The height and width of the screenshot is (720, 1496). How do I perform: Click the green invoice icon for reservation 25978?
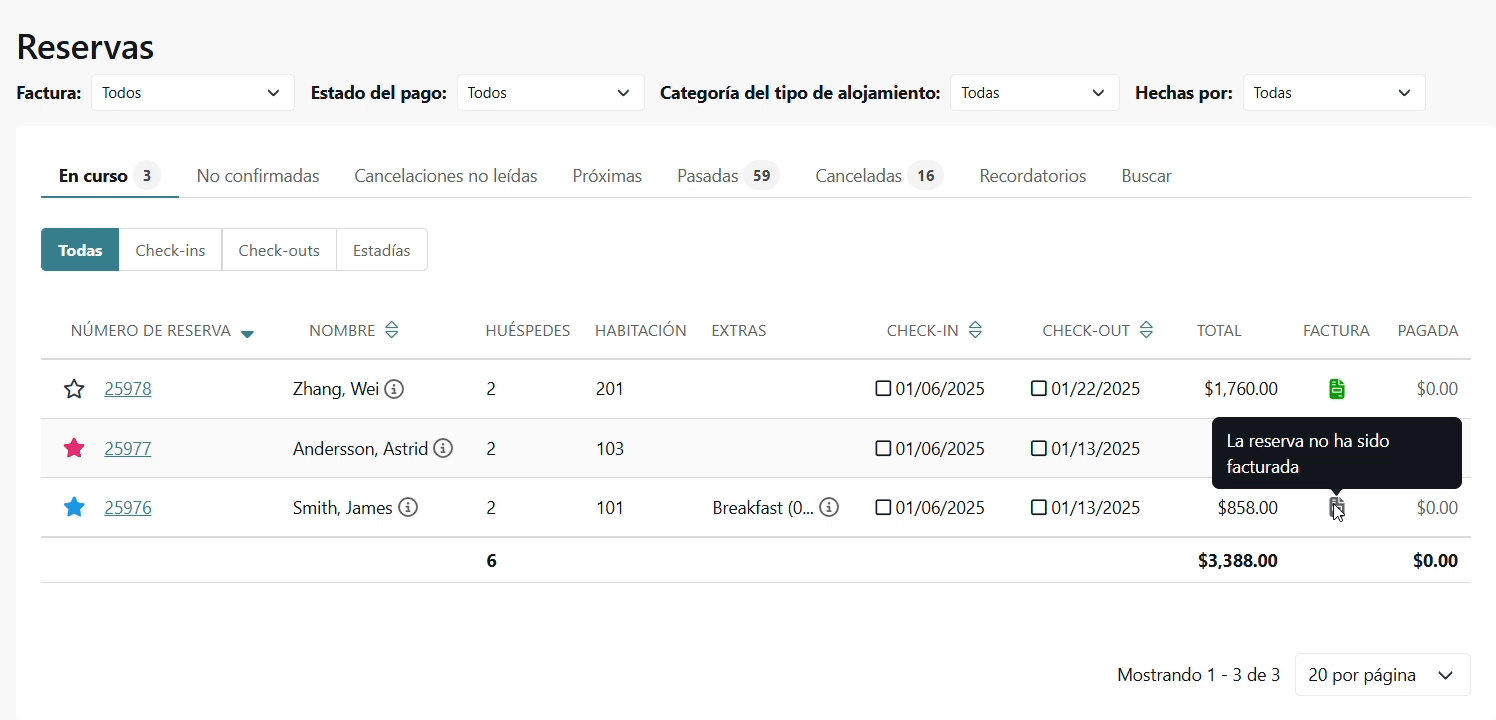point(1336,389)
